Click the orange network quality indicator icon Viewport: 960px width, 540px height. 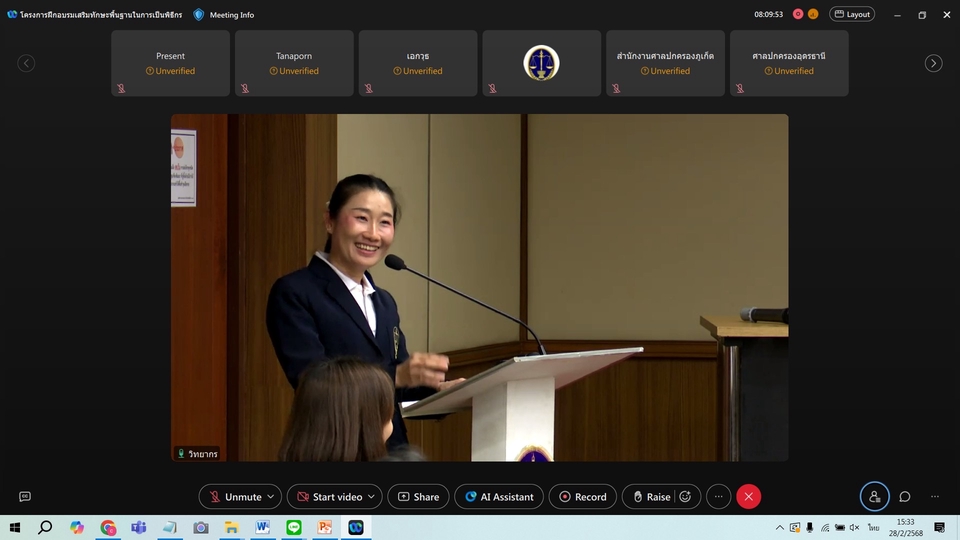coord(813,14)
